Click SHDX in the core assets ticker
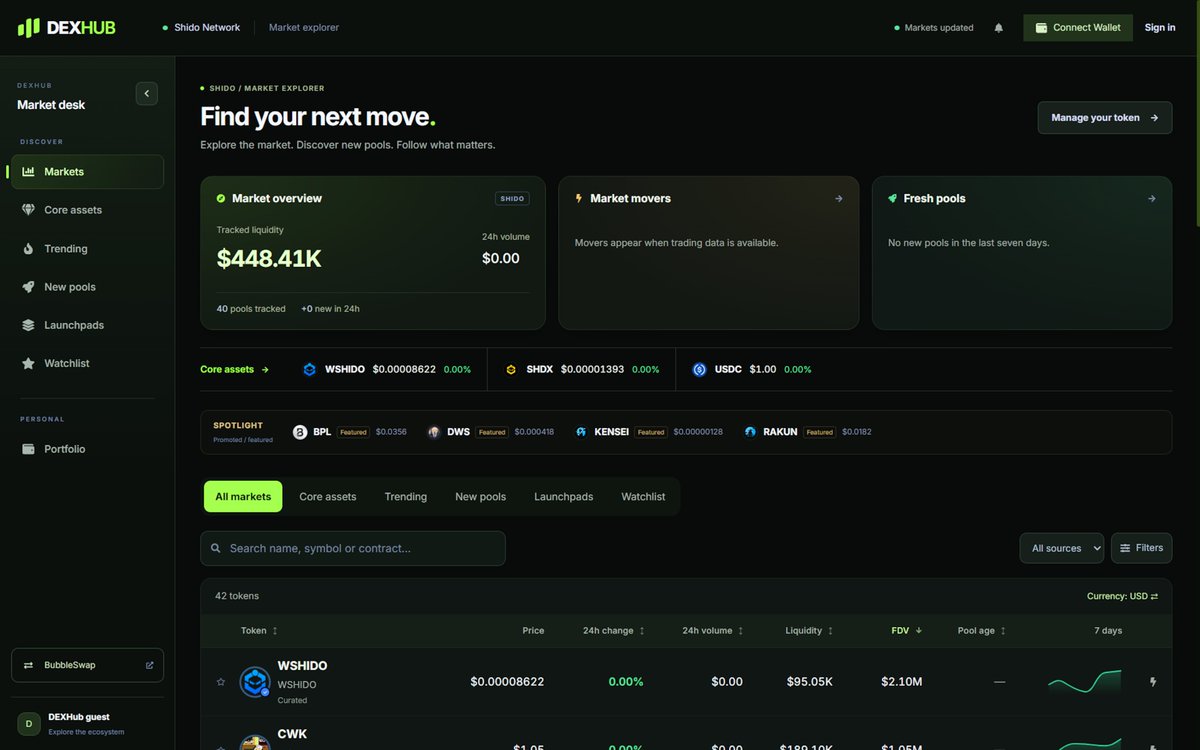The height and width of the screenshot is (750, 1200). pyautogui.click(x=582, y=369)
